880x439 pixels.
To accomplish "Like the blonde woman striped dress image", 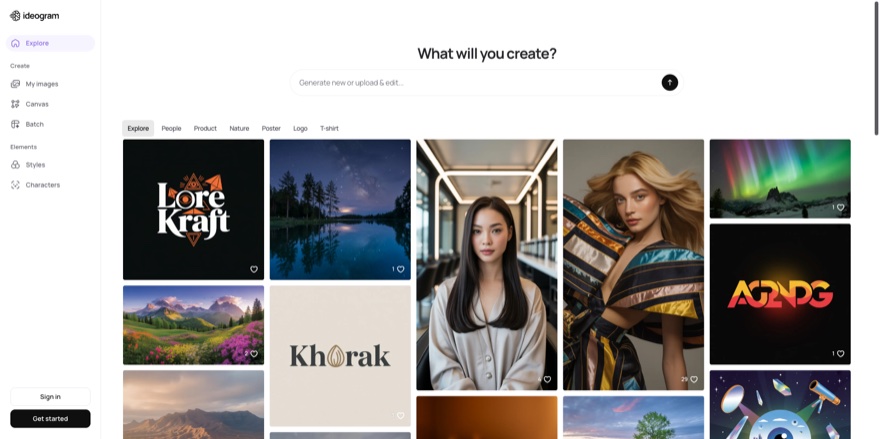I will click(694, 379).
